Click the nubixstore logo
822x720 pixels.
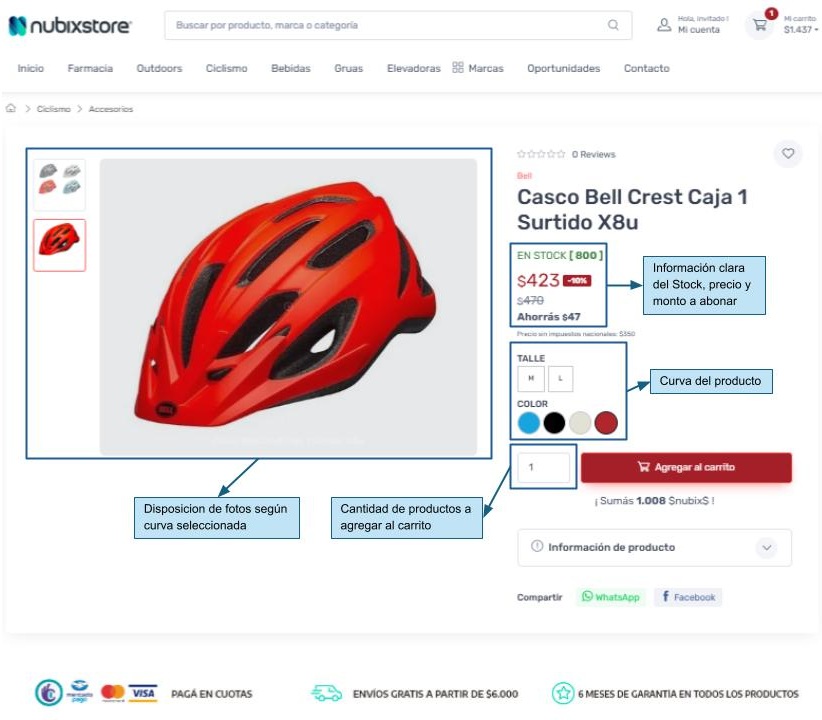pos(70,26)
